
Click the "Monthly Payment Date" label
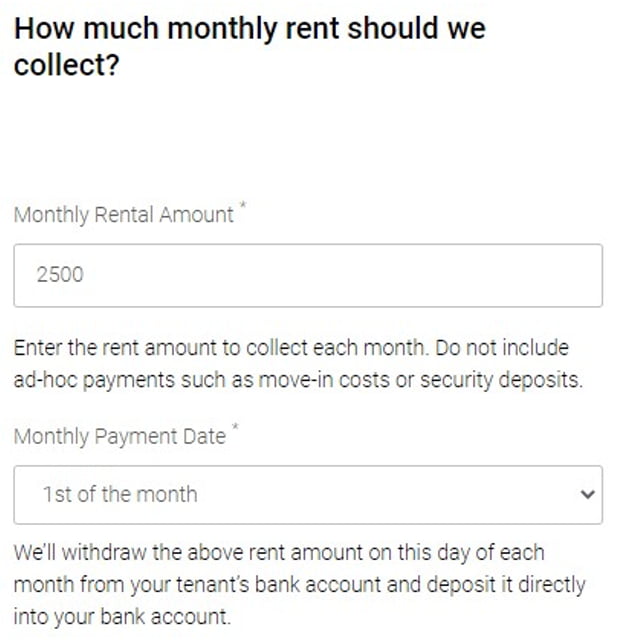(x=119, y=436)
